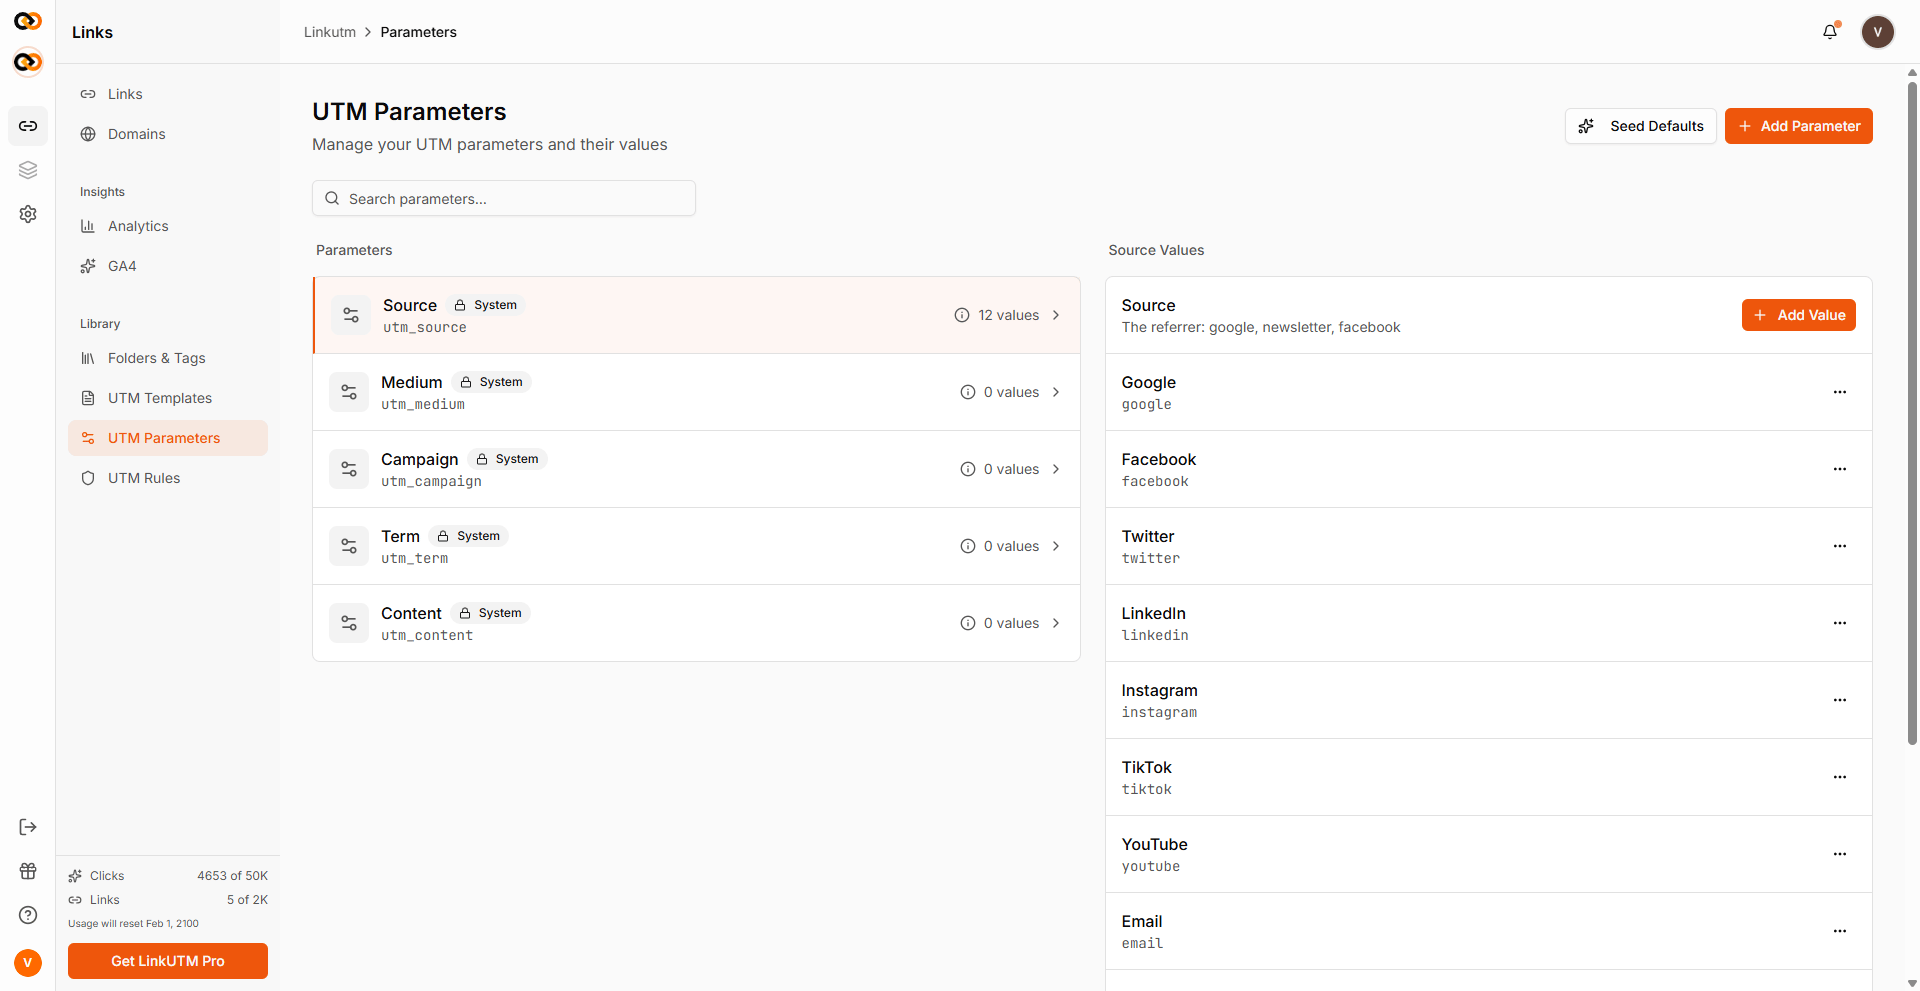Screen dimensions: 1920x991
Task: Open more options for Facebook value
Action: tap(1840, 469)
